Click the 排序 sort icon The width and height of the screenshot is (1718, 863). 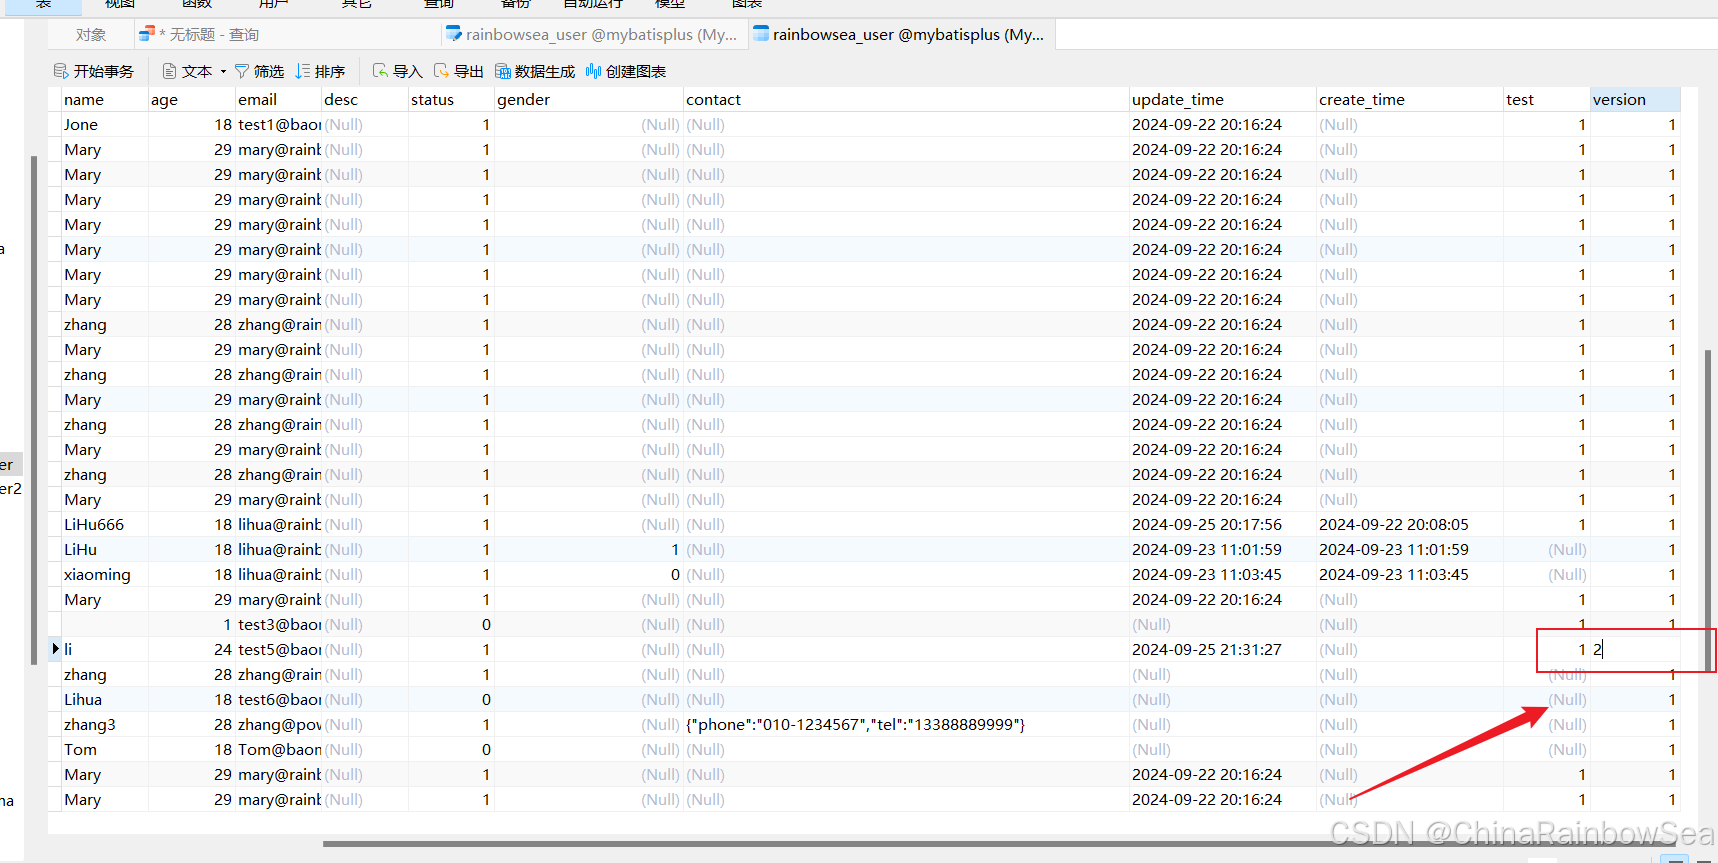coord(303,71)
